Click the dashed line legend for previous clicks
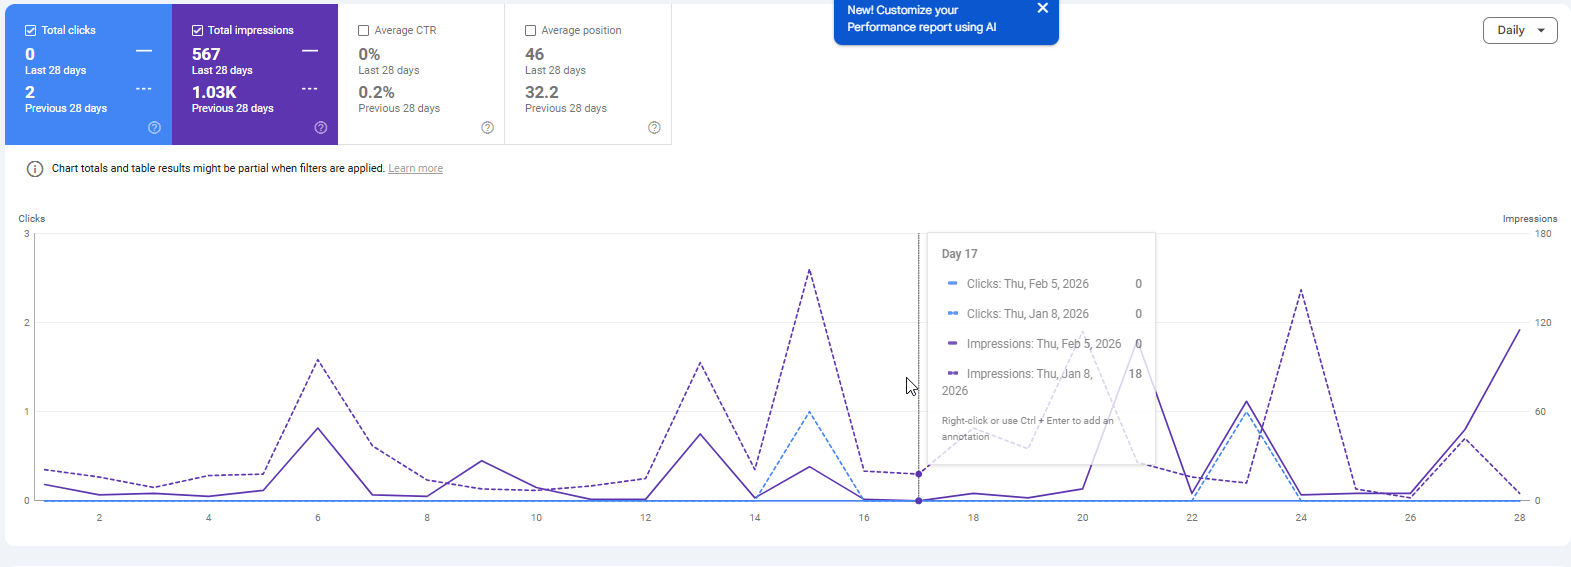Image resolution: width=1571 pixels, height=567 pixels. click(144, 89)
